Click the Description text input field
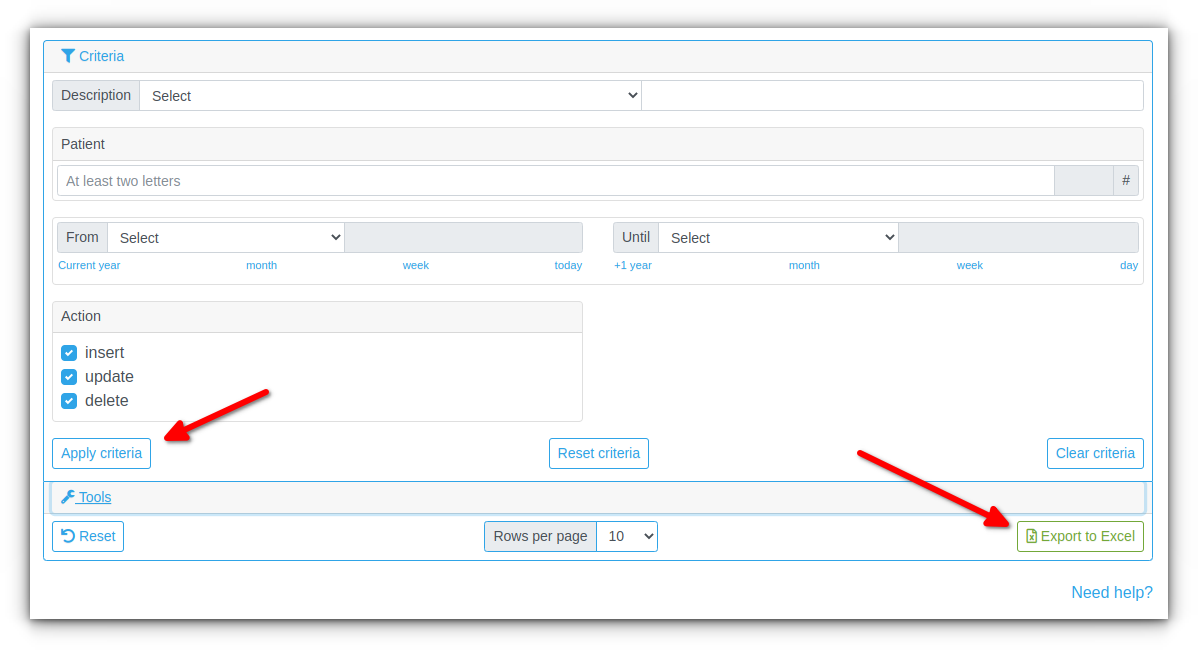The image size is (1198, 651). pyautogui.click(x=892, y=96)
